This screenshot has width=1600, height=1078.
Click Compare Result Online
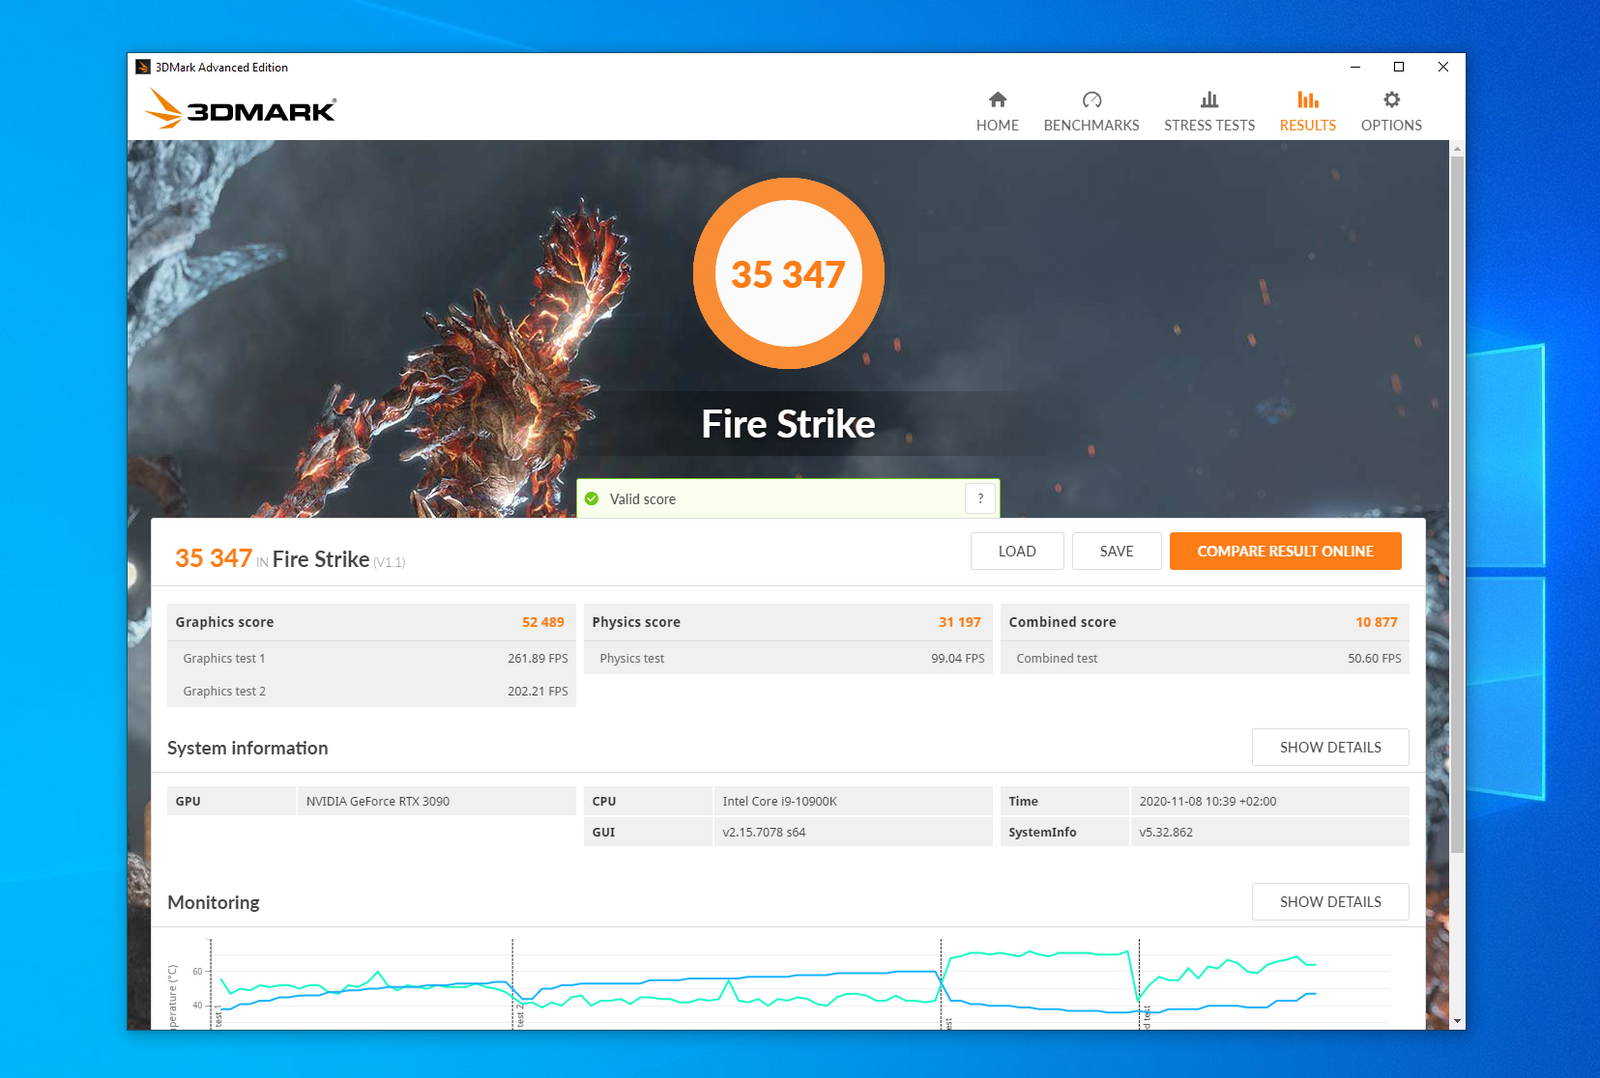pyautogui.click(x=1285, y=551)
